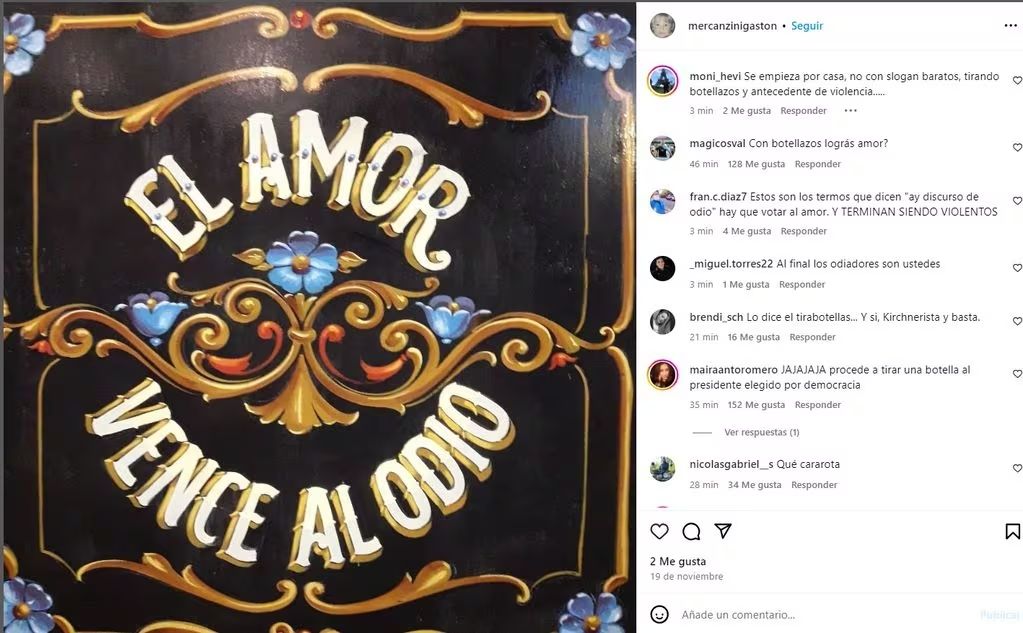
Task: Follow mercanzinigaston via Seguir
Action: [807, 25]
